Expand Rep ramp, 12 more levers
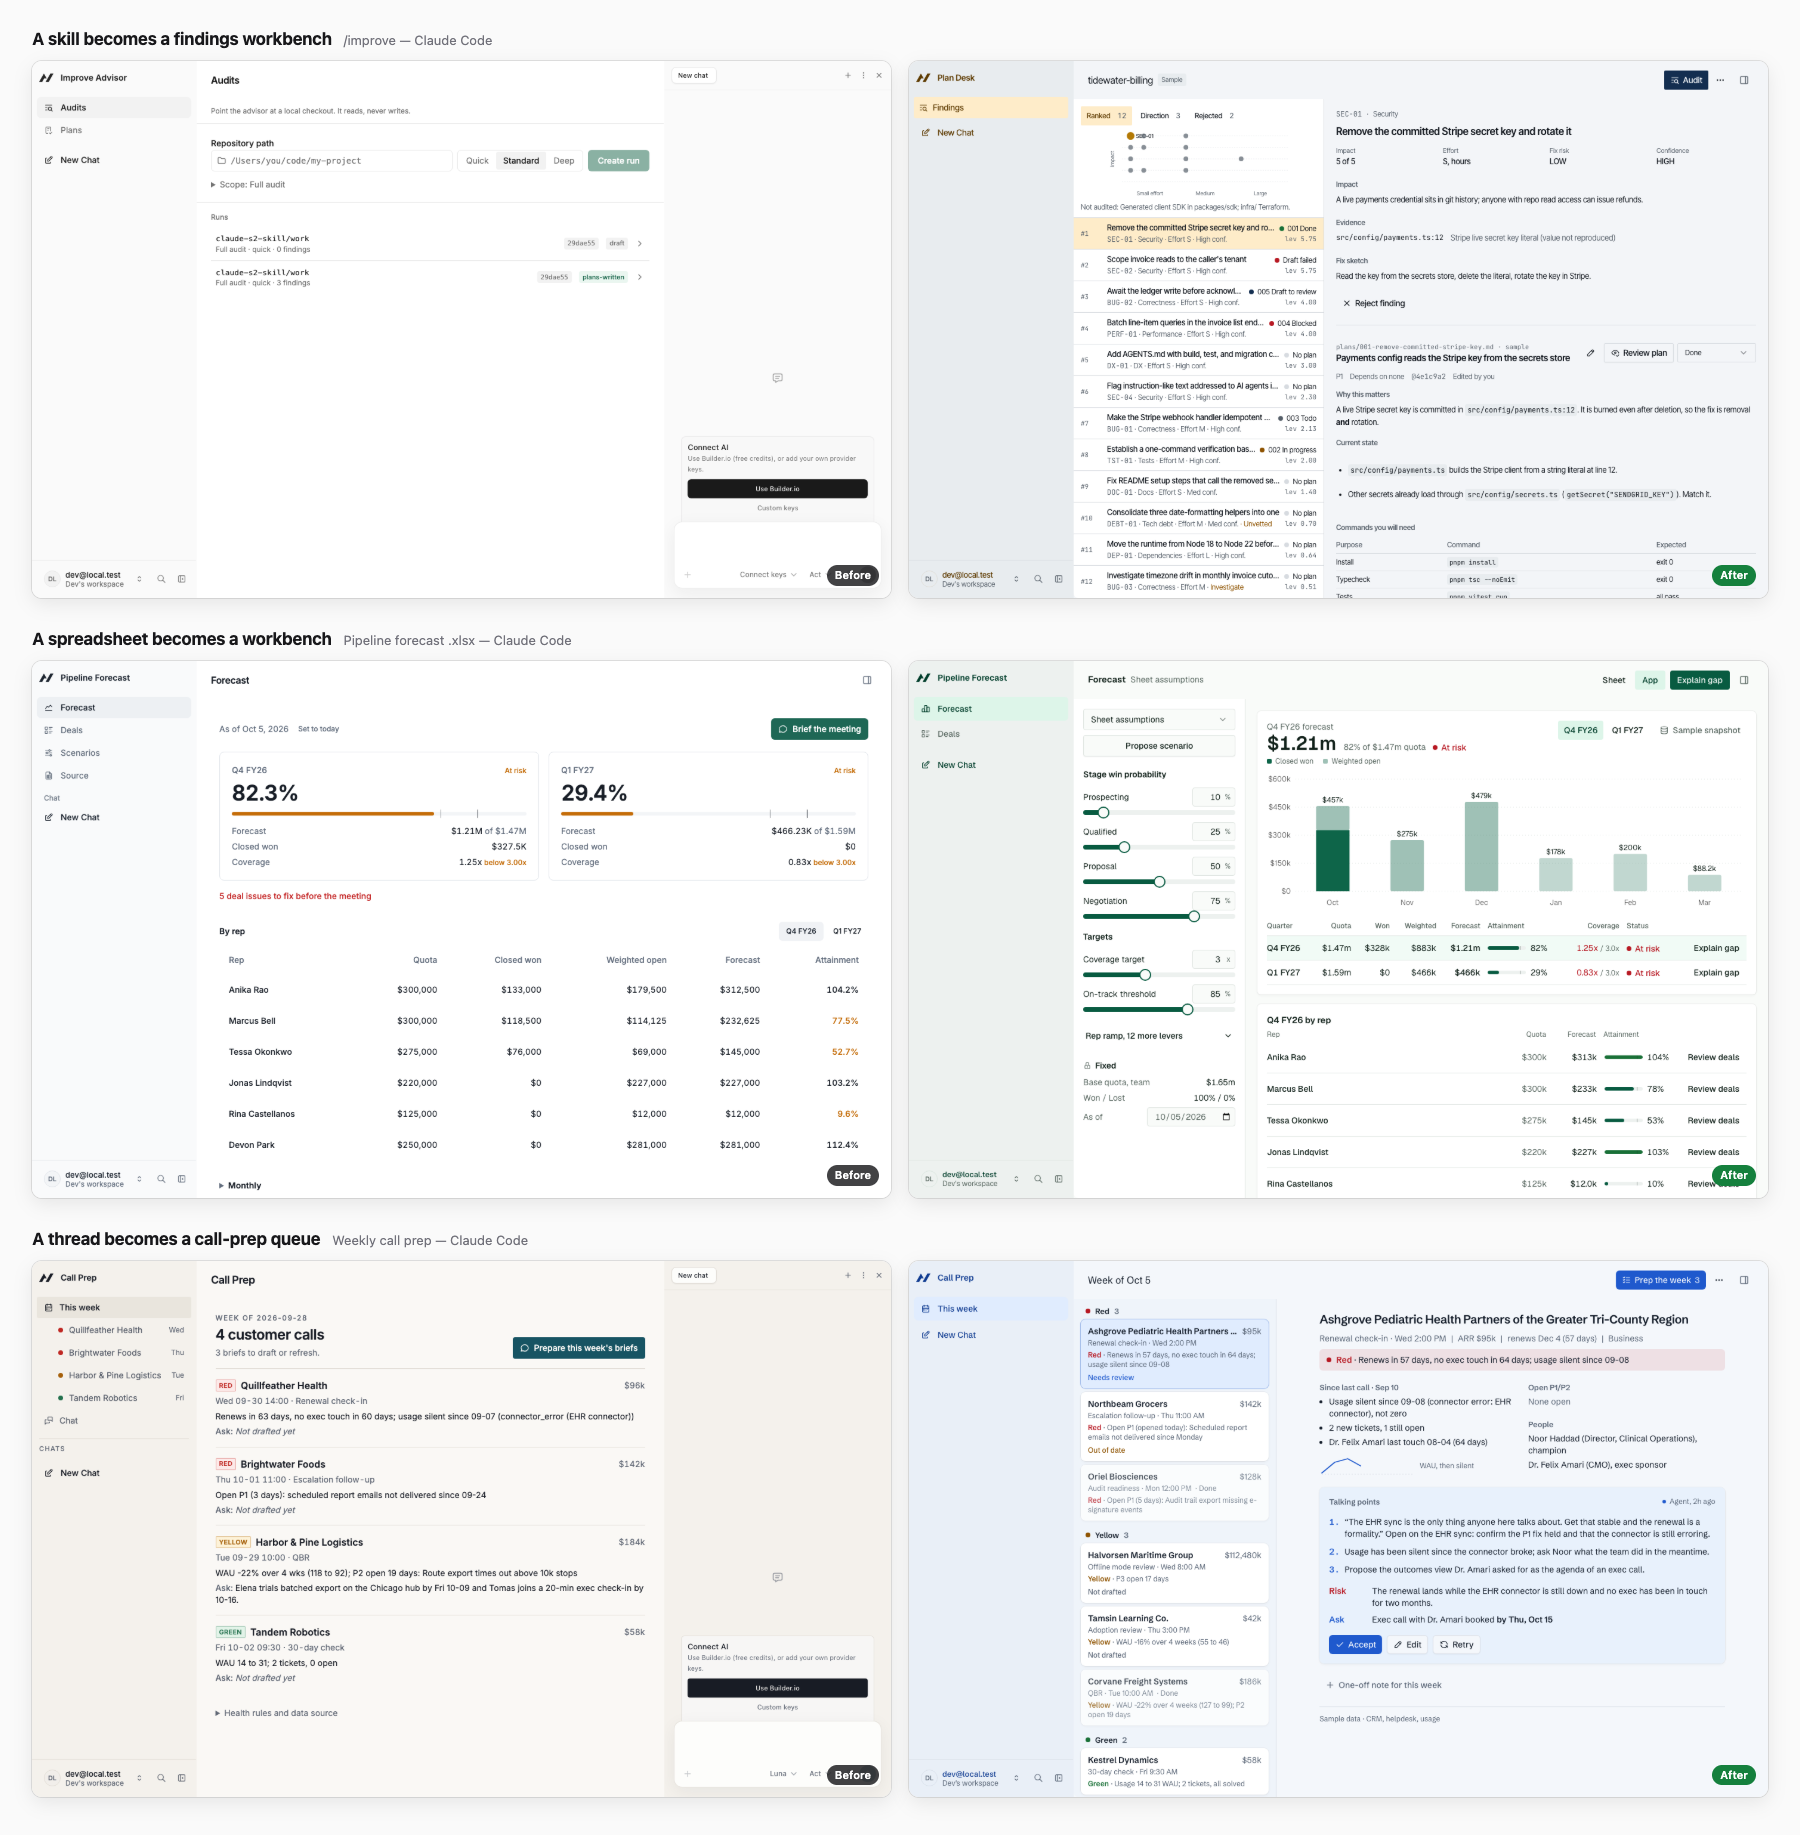 tap(1159, 1036)
